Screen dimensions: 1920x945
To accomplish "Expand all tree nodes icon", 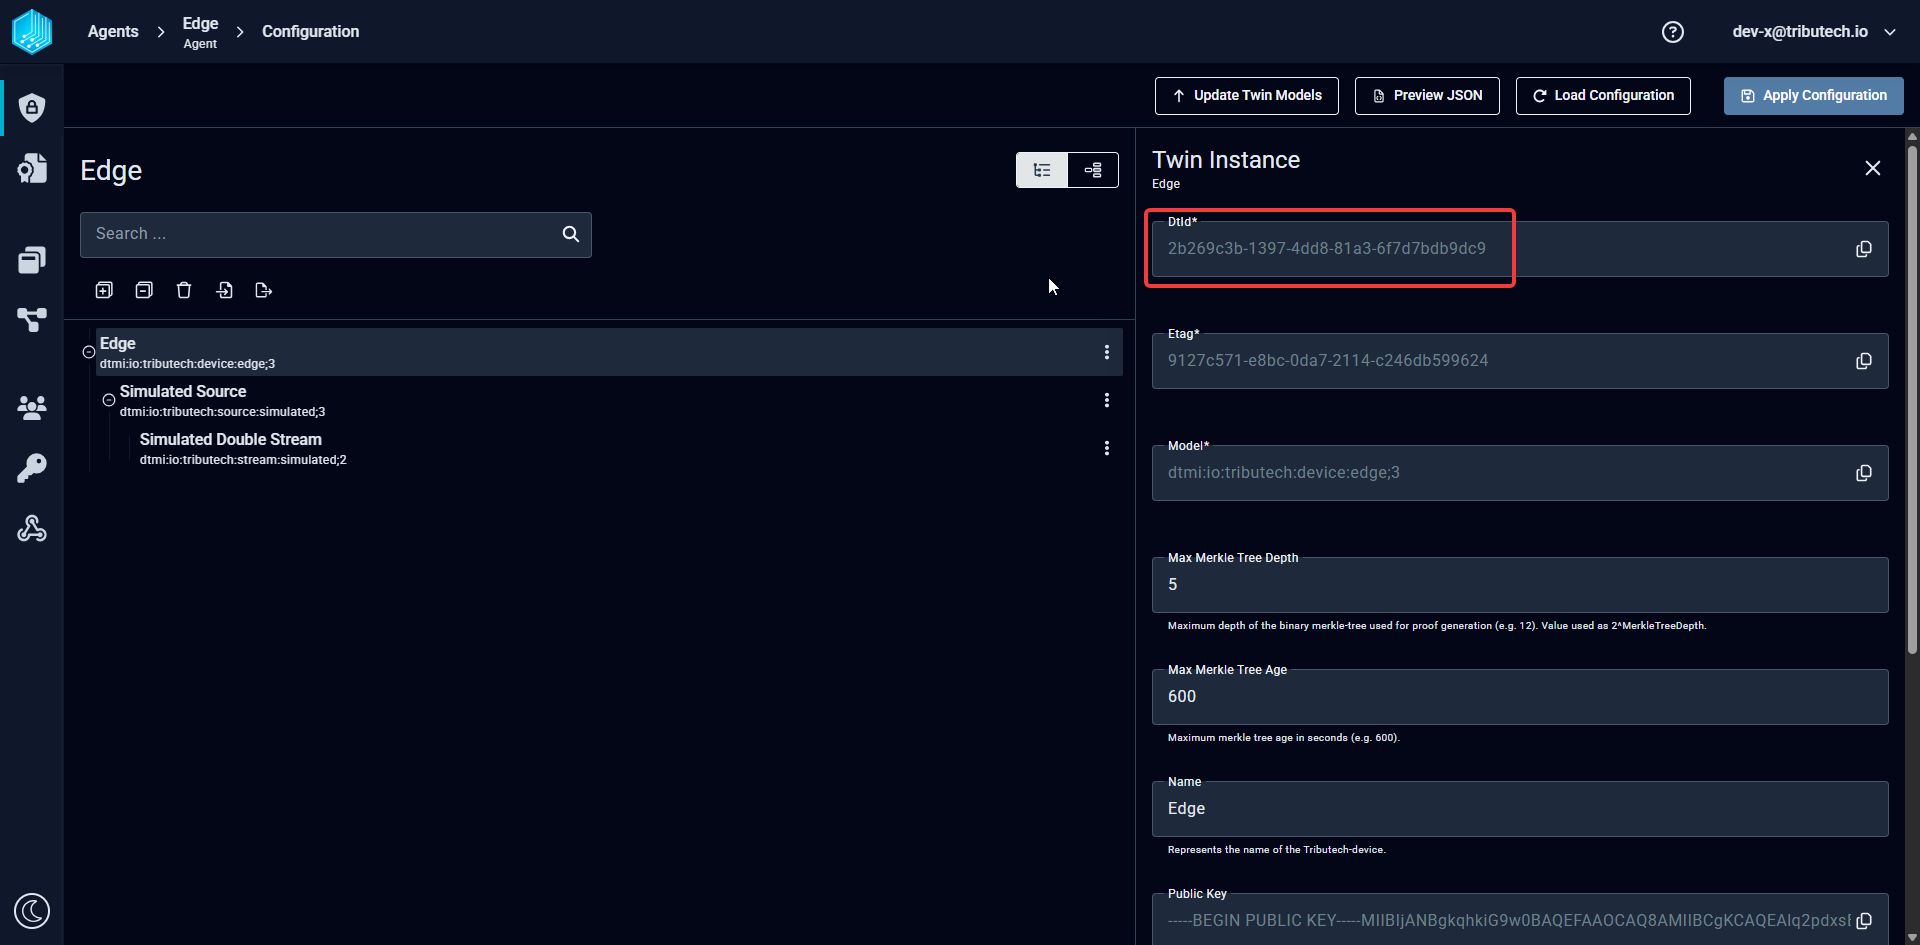I will point(104,290).
